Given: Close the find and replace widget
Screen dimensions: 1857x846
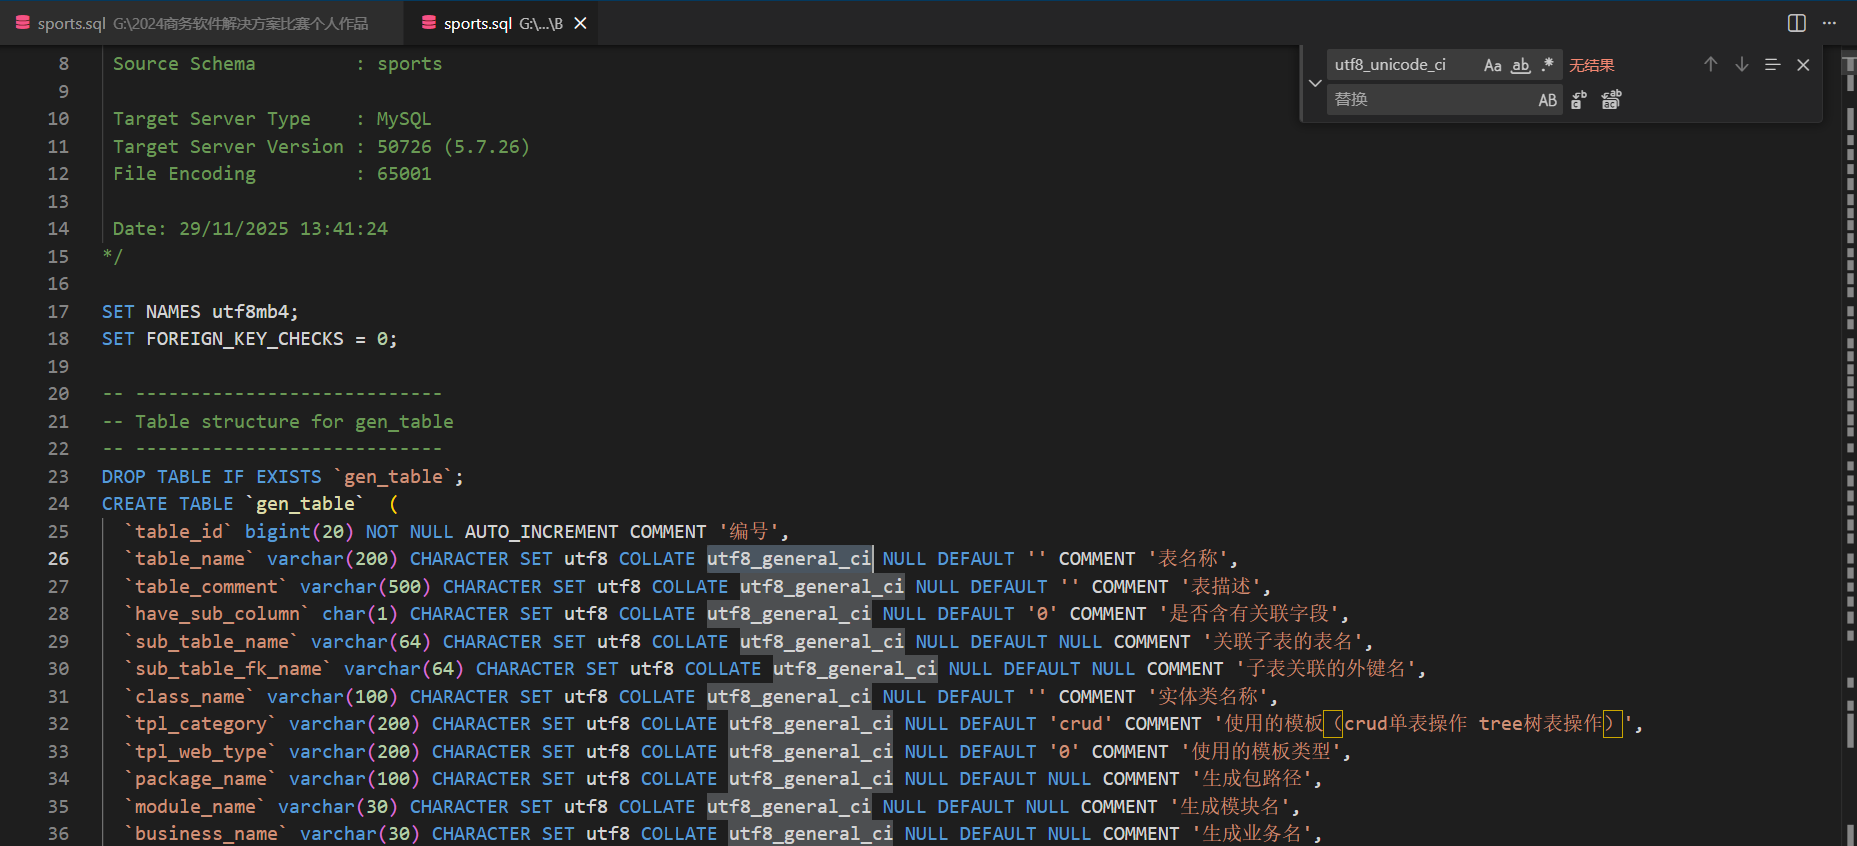Looking at the screenshot, I should point(1803,65).
